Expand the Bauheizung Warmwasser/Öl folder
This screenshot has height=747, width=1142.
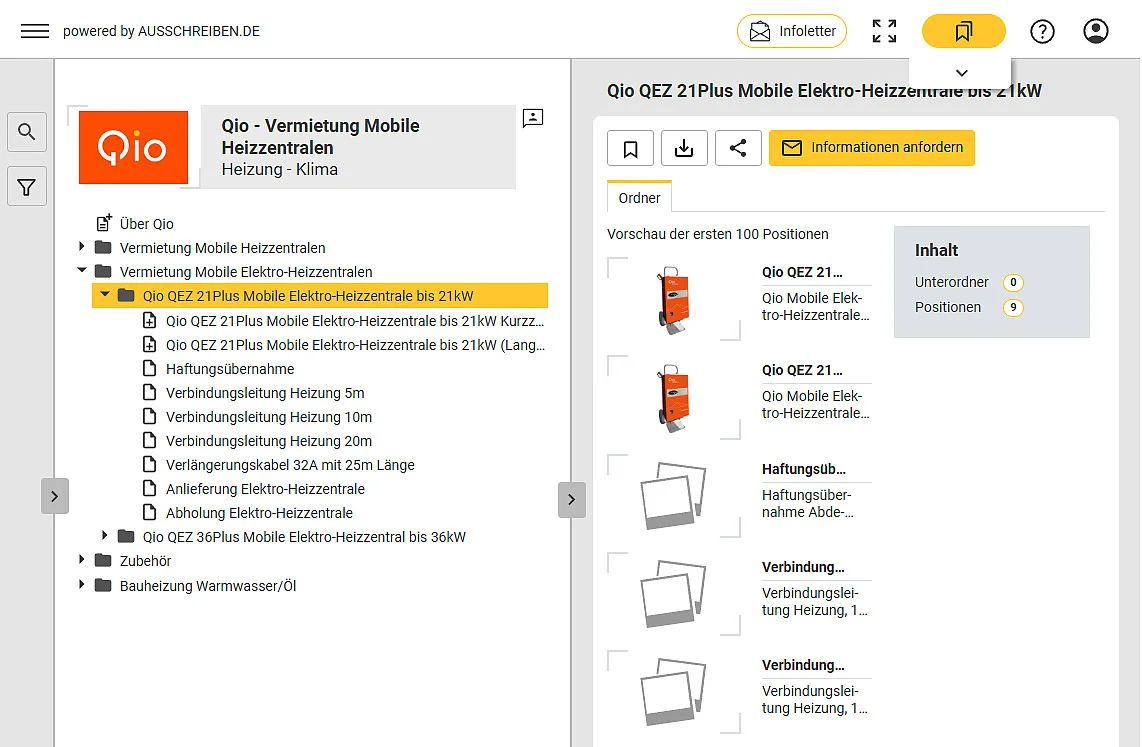(x=82, y=584)
